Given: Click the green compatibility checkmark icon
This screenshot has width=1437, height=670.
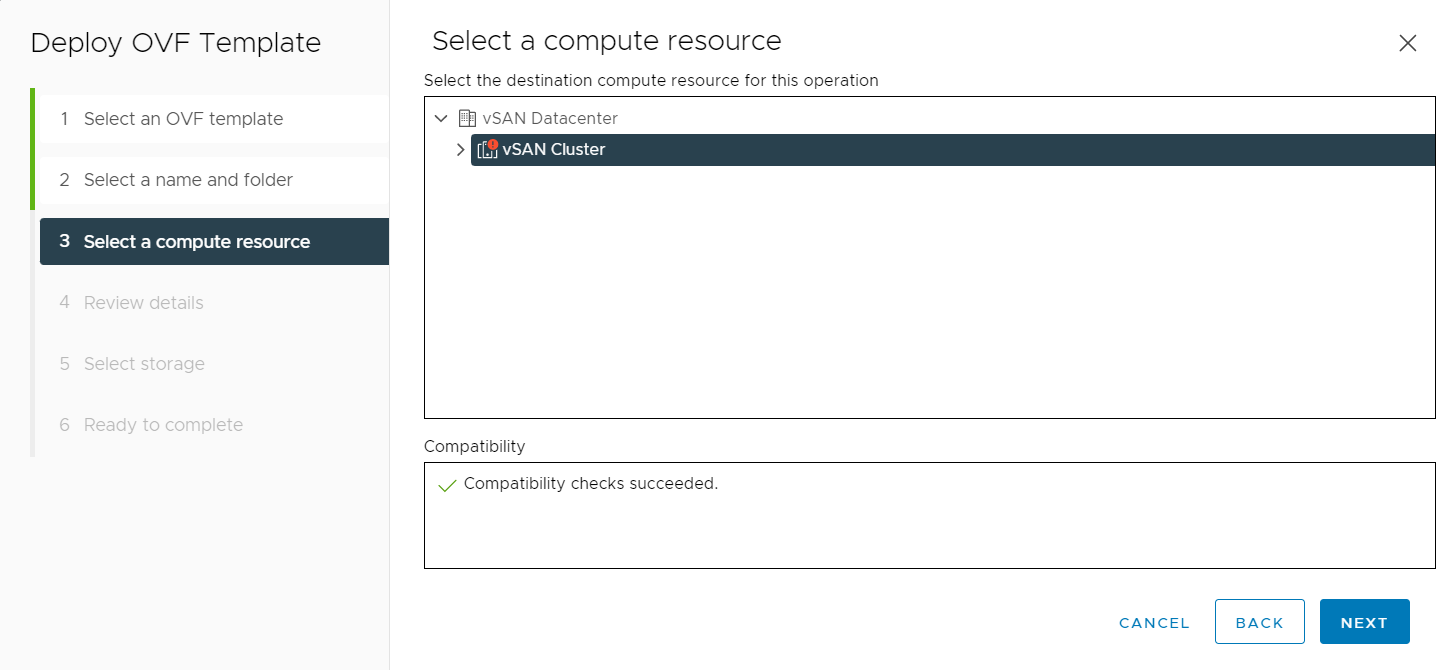Looking at the screenshot, I should [x=447, y=485].
